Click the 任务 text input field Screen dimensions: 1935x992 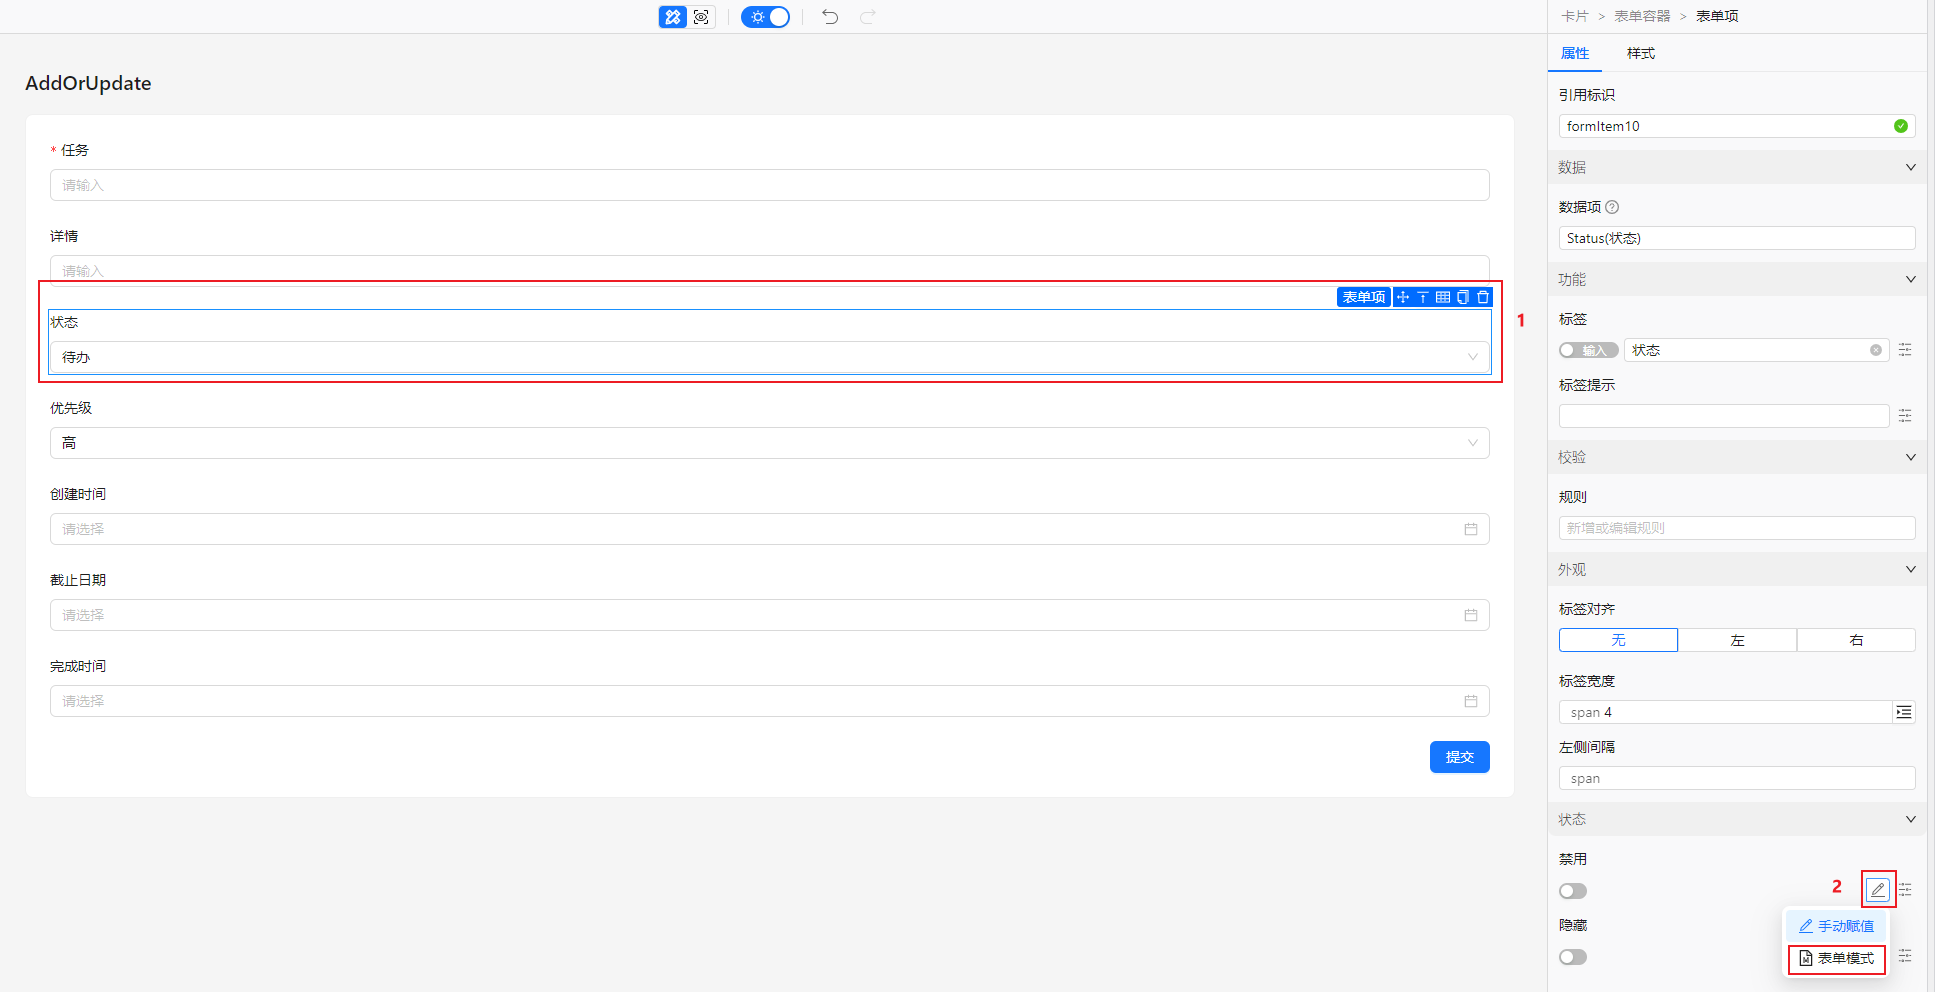(769, 185)
